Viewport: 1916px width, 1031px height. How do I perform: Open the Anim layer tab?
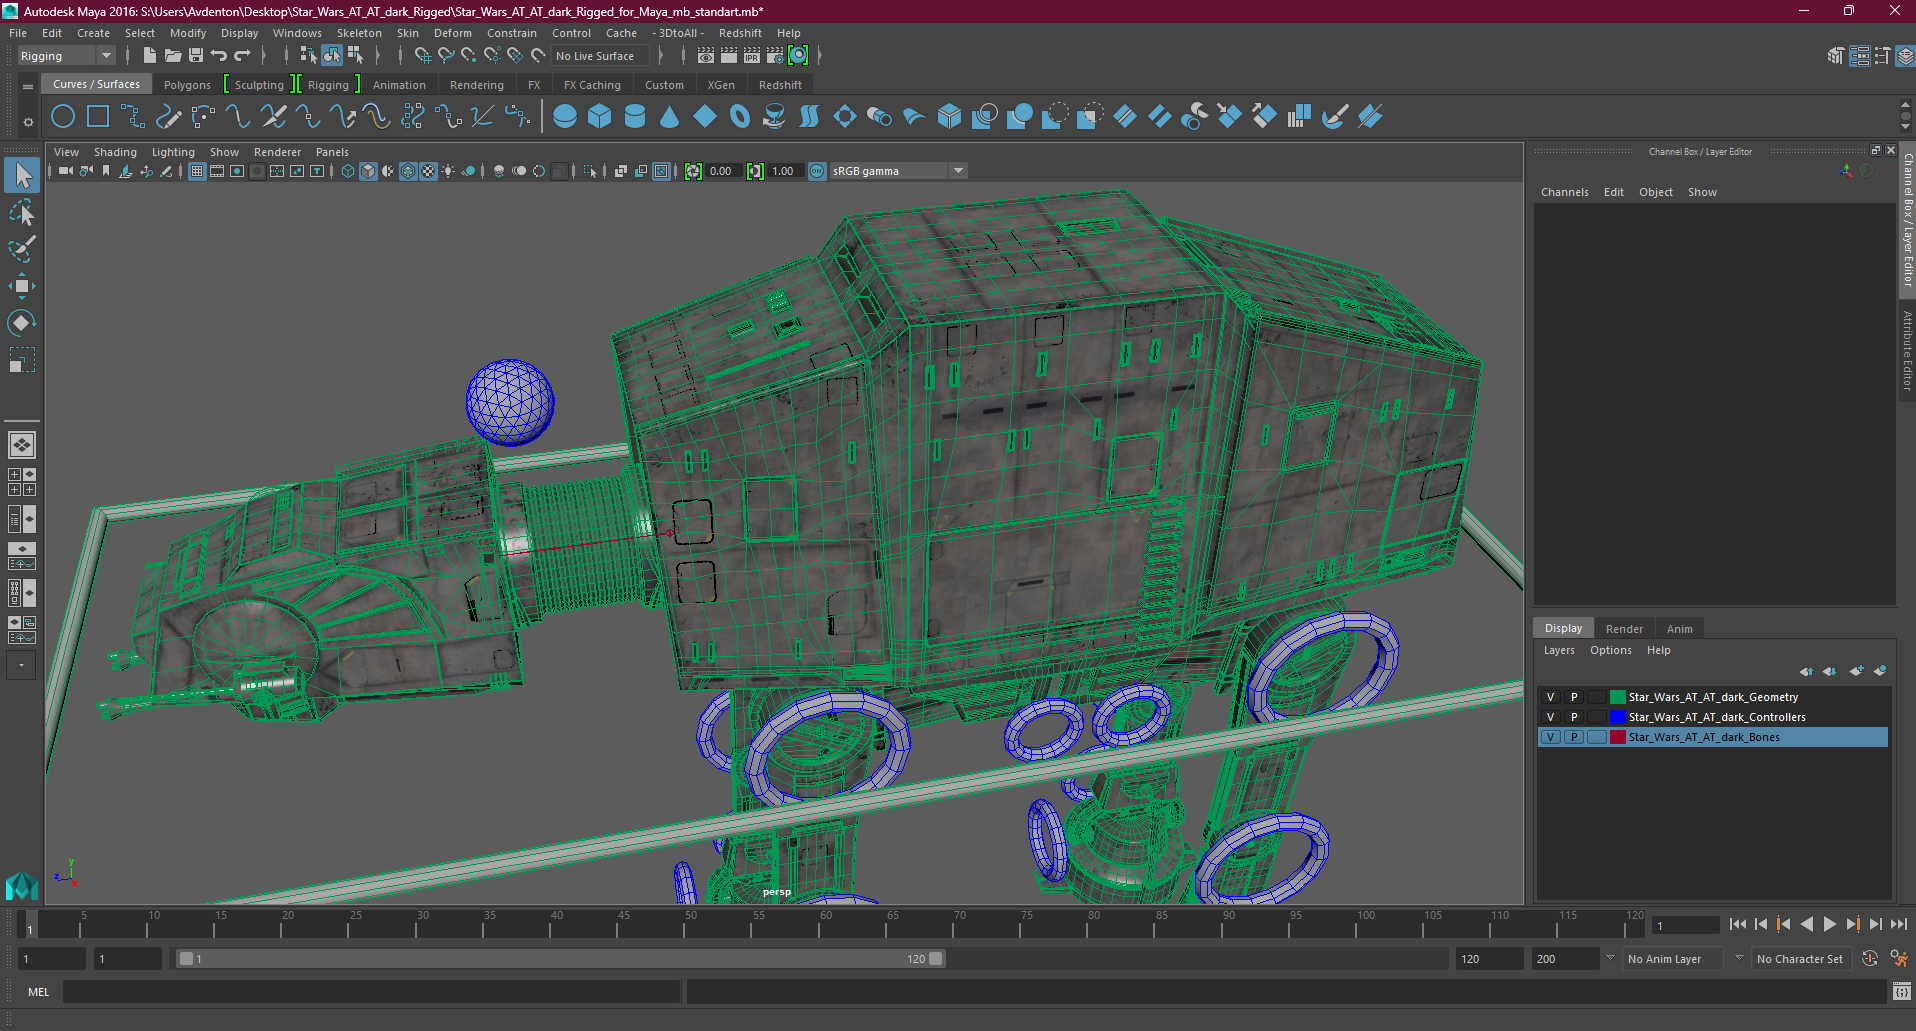pyautogui.click(x=1679, y=629)
